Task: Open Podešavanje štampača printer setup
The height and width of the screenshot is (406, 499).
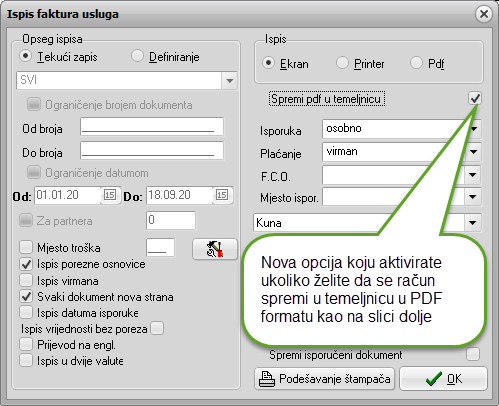Action: click(325, 379)
